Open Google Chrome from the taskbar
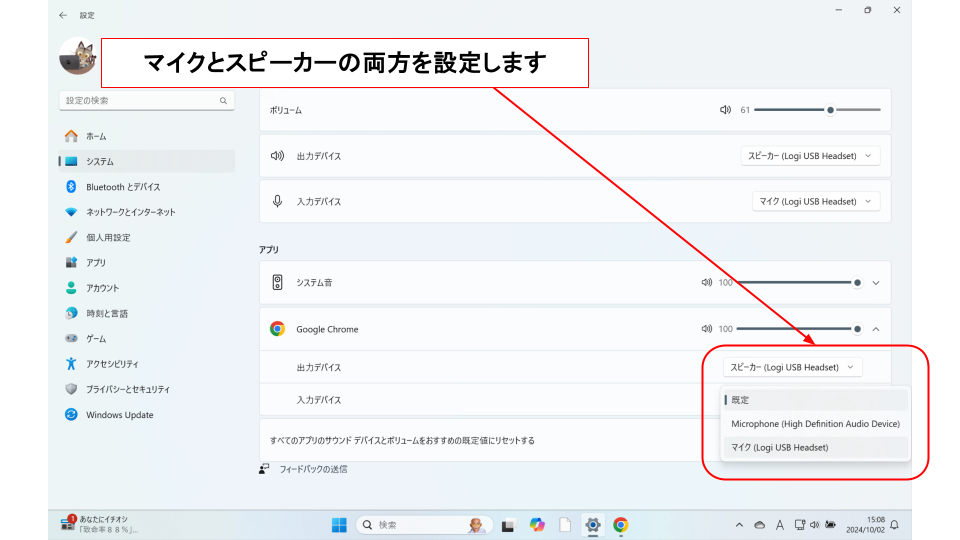Viewport: 960px width, 540px height. 620,525
